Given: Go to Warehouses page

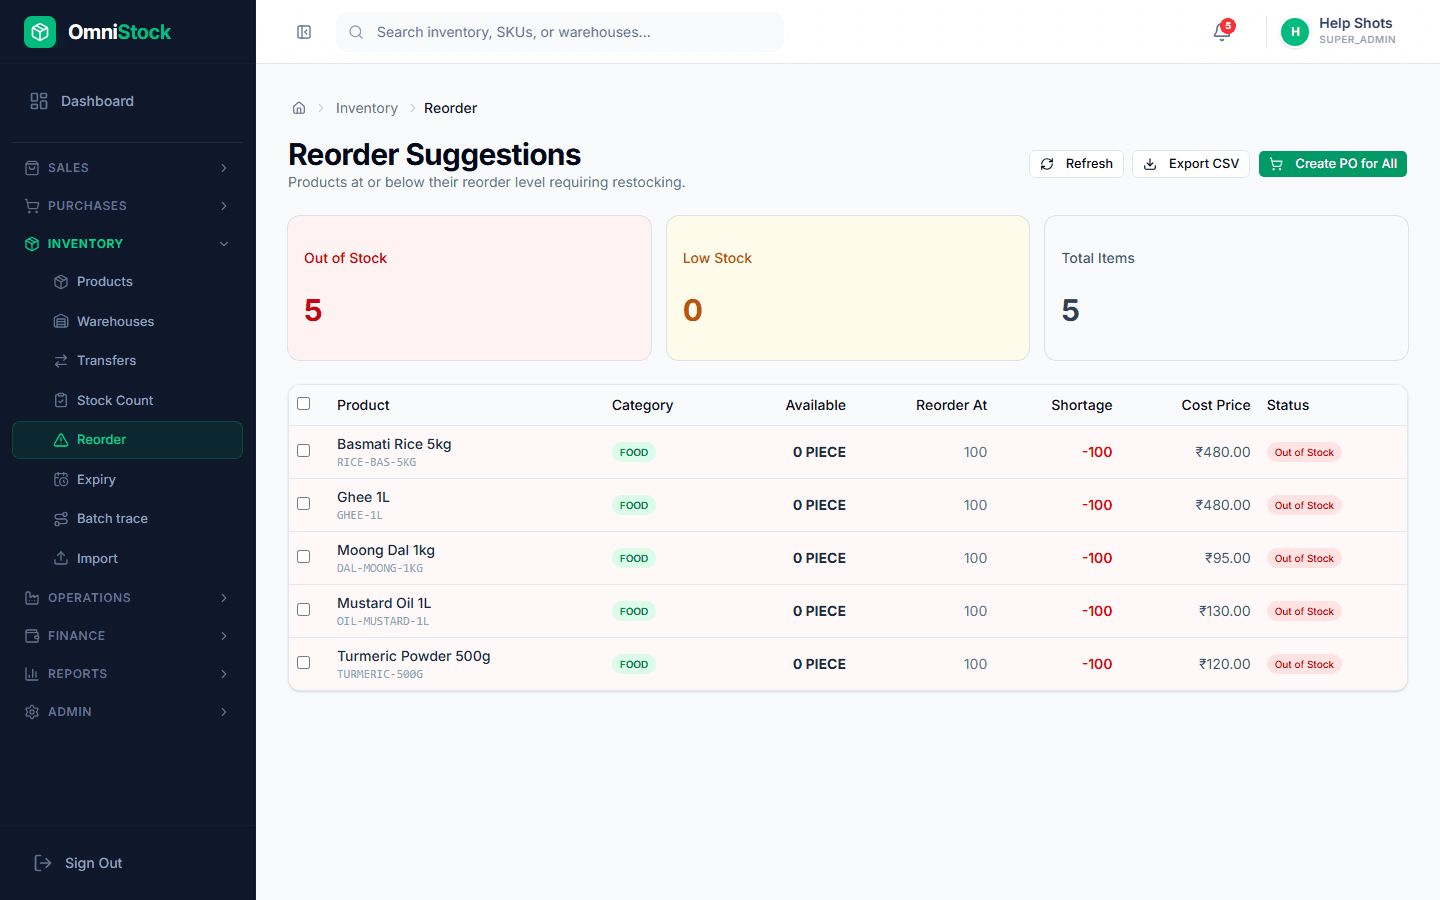Looking at the screenshot, I should coord(127,321).
